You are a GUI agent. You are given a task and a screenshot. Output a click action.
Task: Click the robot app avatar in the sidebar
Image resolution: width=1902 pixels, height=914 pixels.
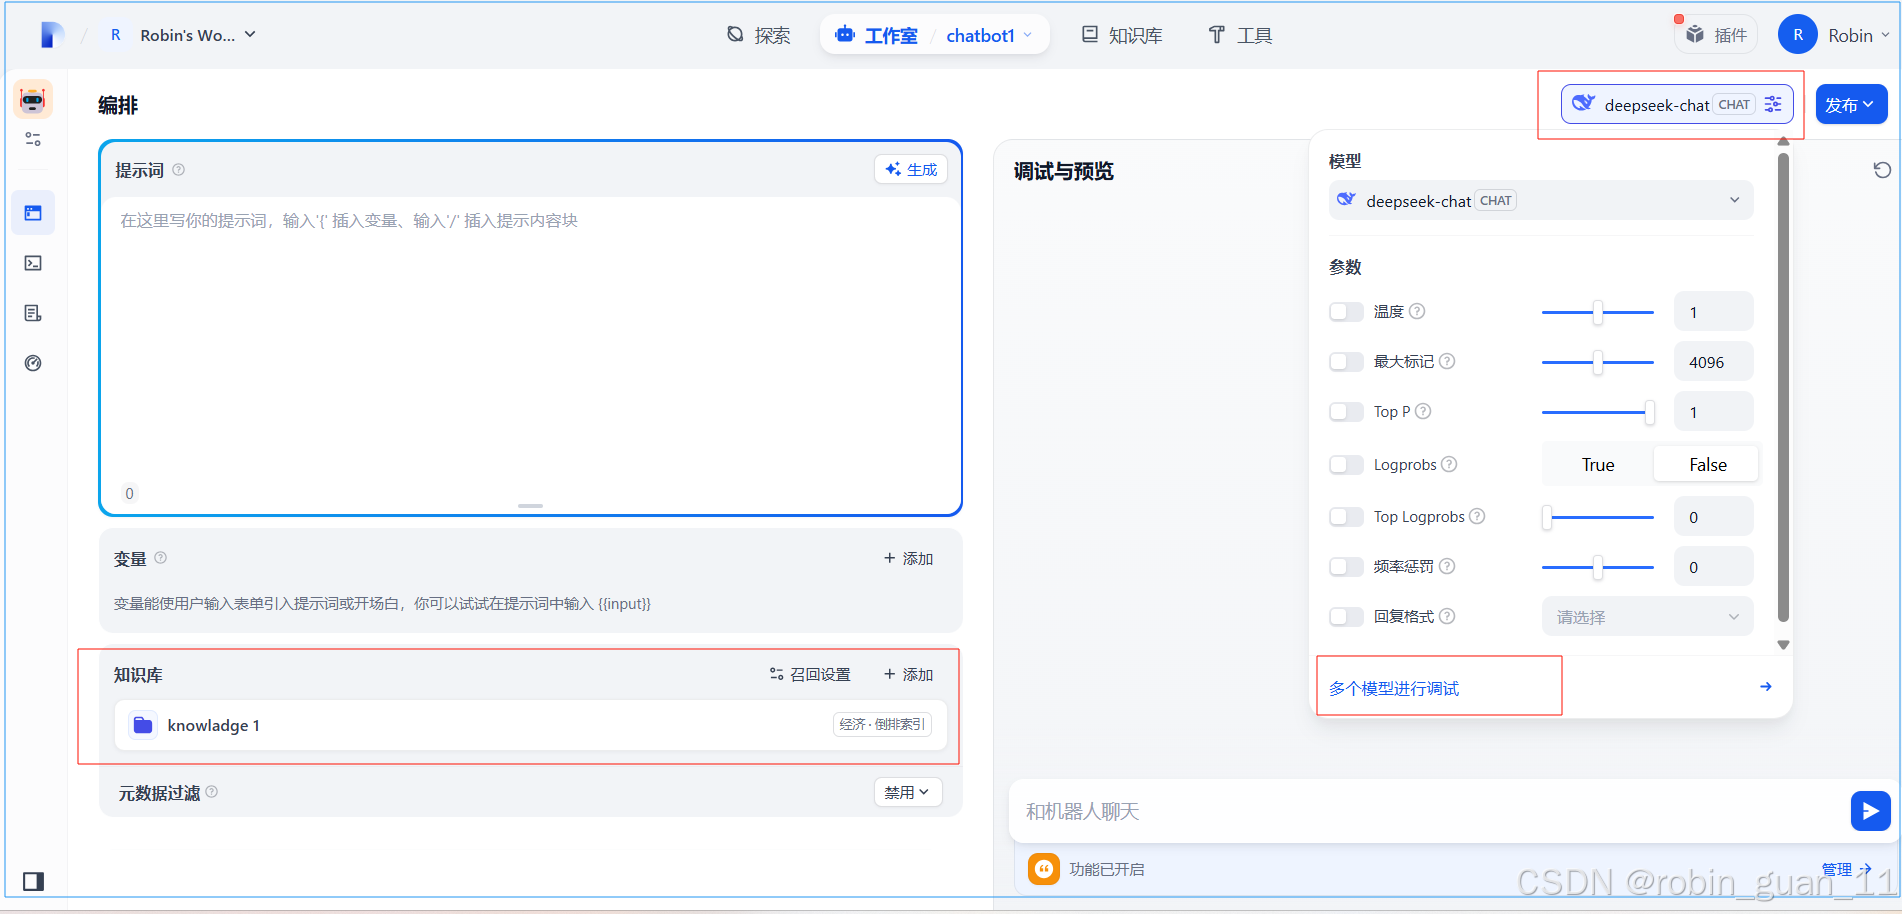(33, 99)
